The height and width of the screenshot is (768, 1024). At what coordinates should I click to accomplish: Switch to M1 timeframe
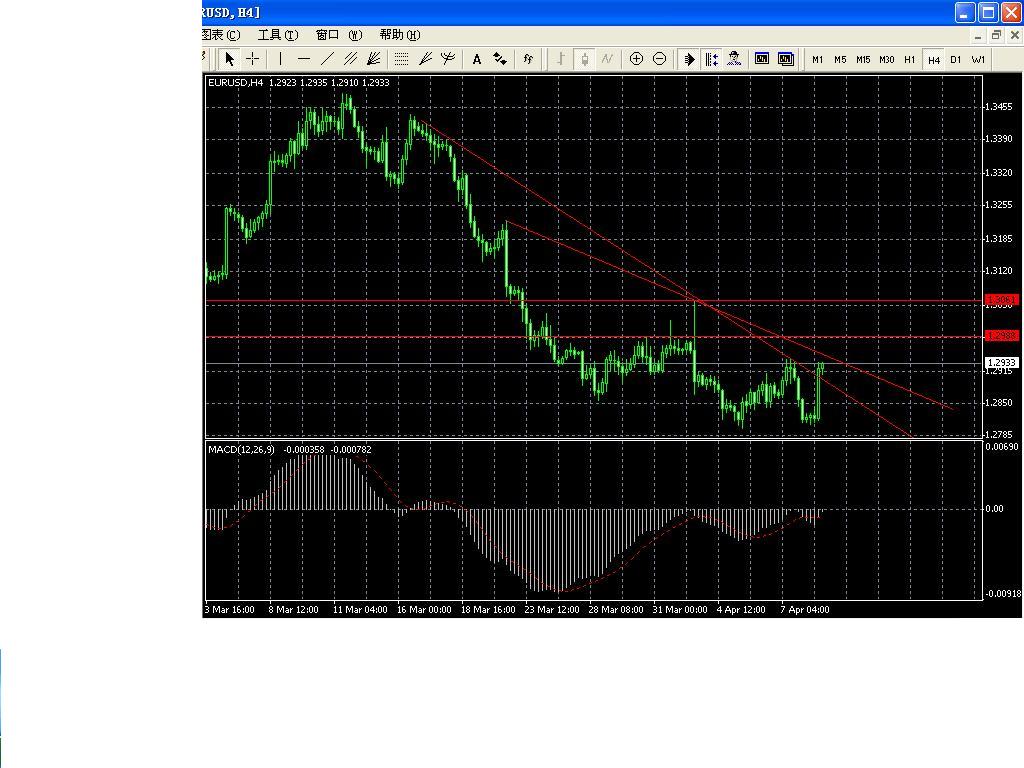(818, 59)
